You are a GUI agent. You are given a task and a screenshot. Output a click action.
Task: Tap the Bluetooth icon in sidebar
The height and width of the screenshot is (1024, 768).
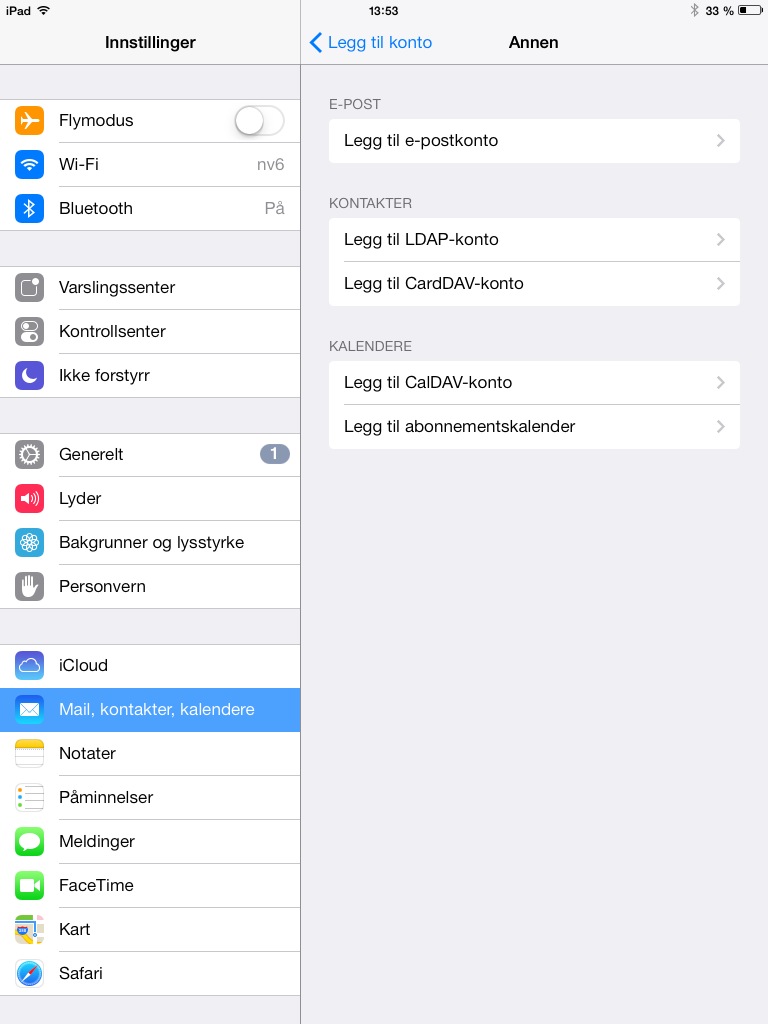pyautogui.click(x=29, y=208)
